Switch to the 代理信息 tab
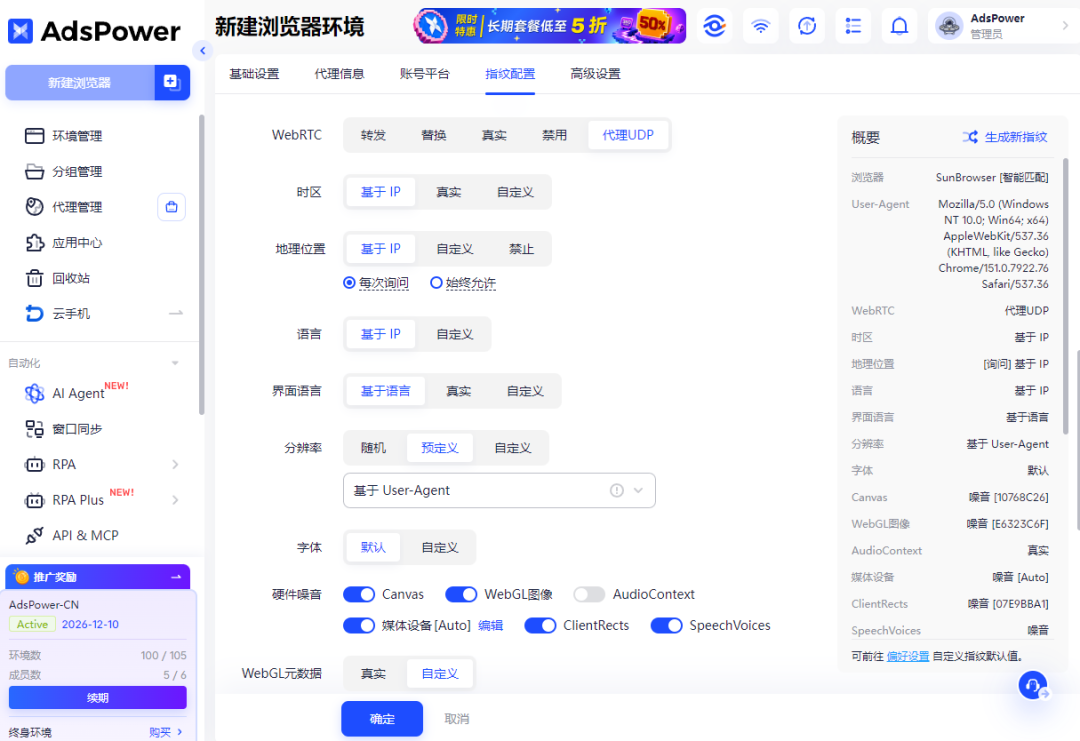Image resolution: width=1080 pixels, height=741 pixels. pos(340,74)
